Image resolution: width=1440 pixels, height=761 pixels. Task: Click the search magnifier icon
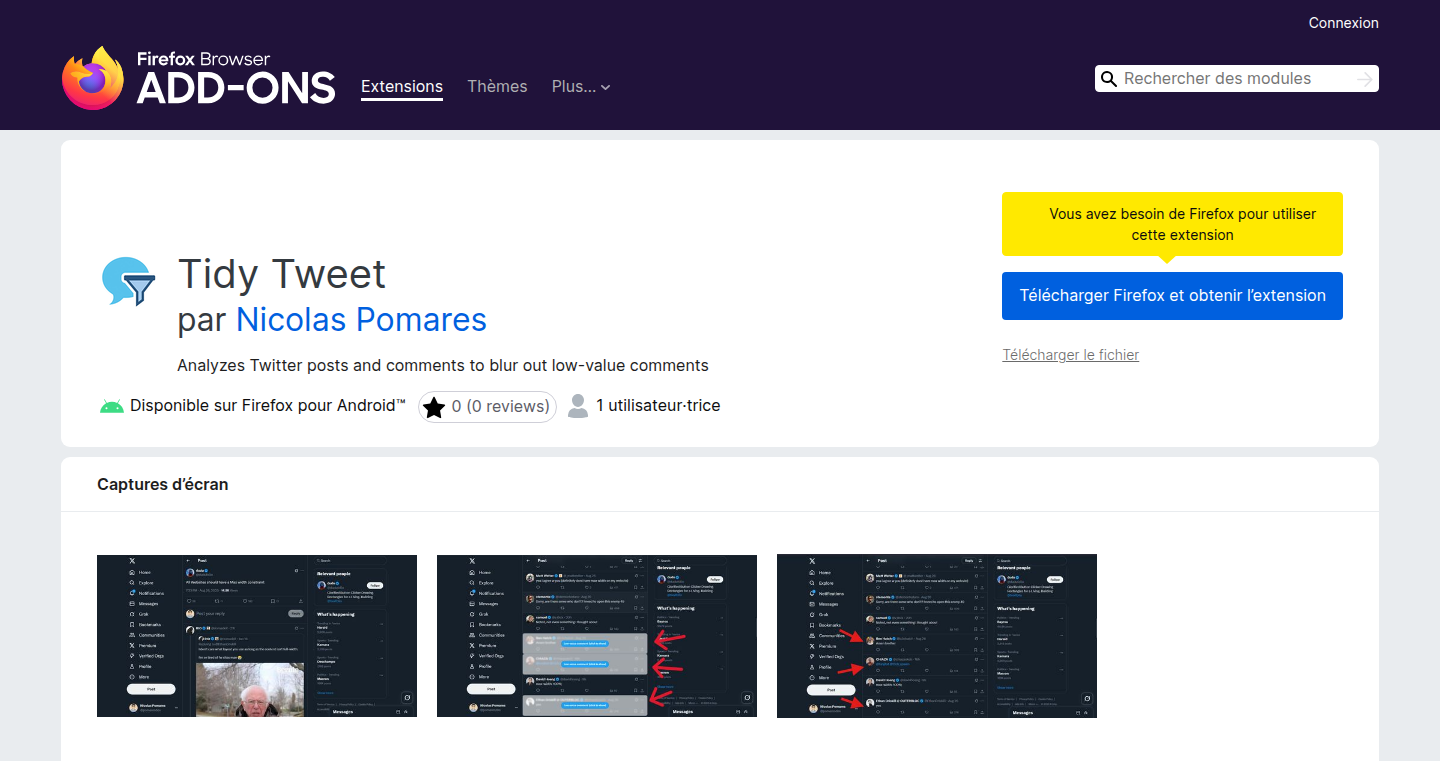pos(1108,79)
